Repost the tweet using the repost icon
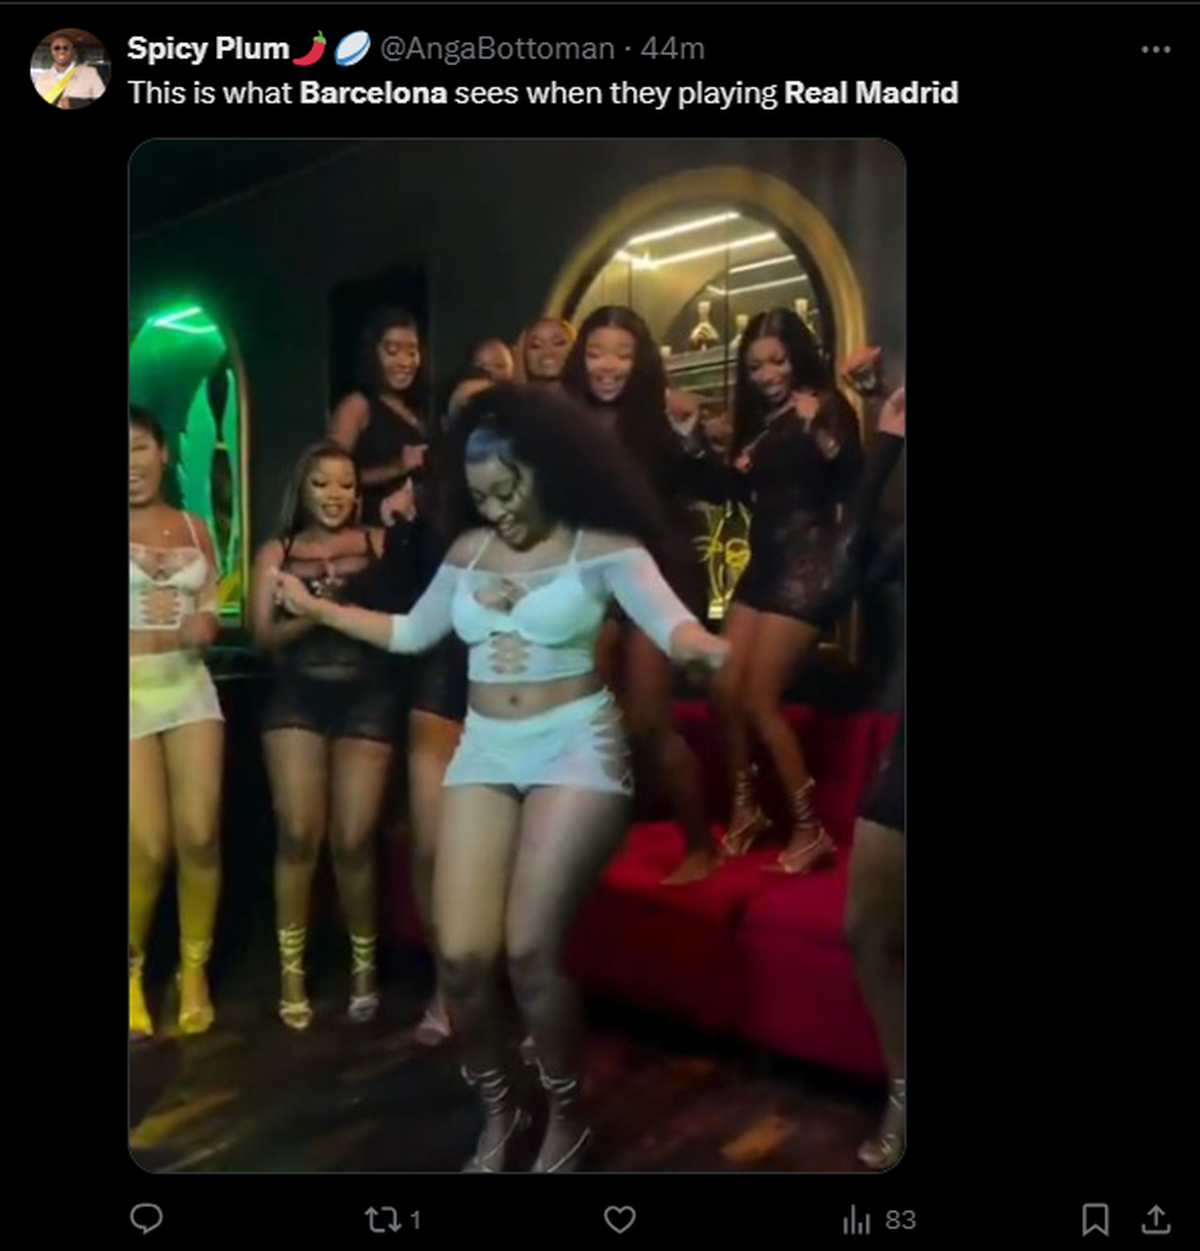Screen dimensions: 1200x1251 tap(382, 1218)
